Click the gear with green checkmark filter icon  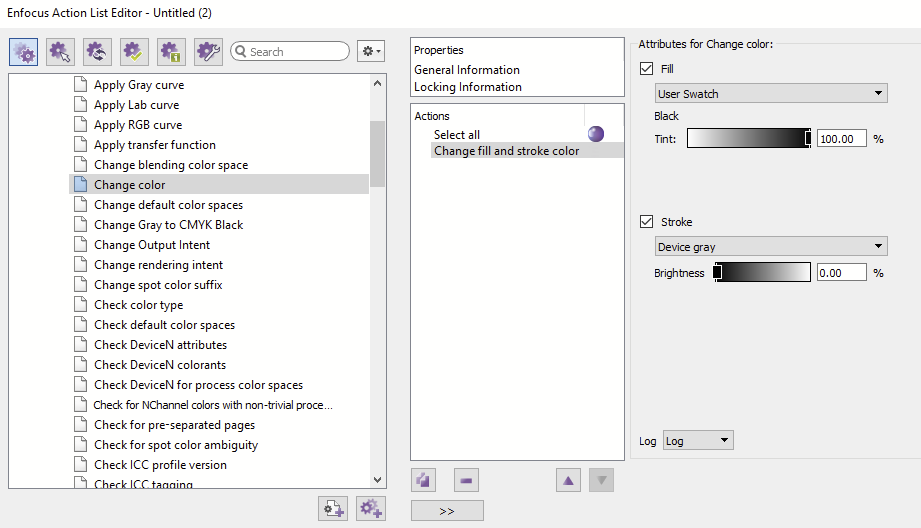134,52
